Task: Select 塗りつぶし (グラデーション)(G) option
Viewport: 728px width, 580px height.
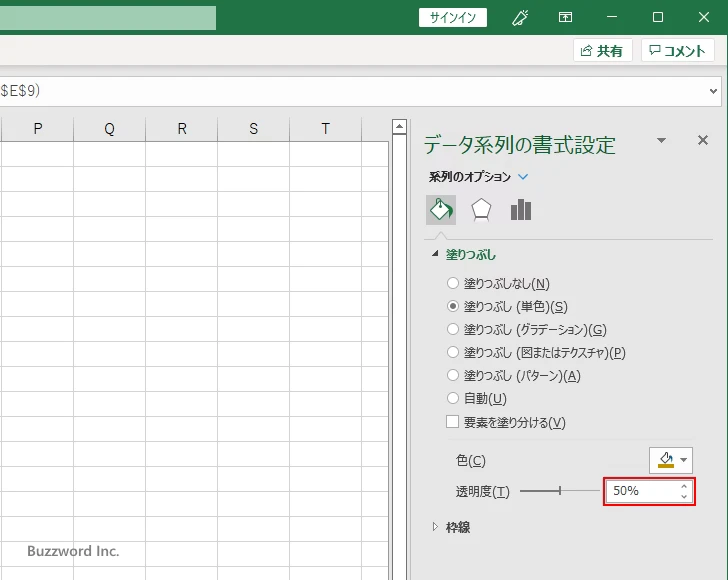Action: click(x=453, y=329)
